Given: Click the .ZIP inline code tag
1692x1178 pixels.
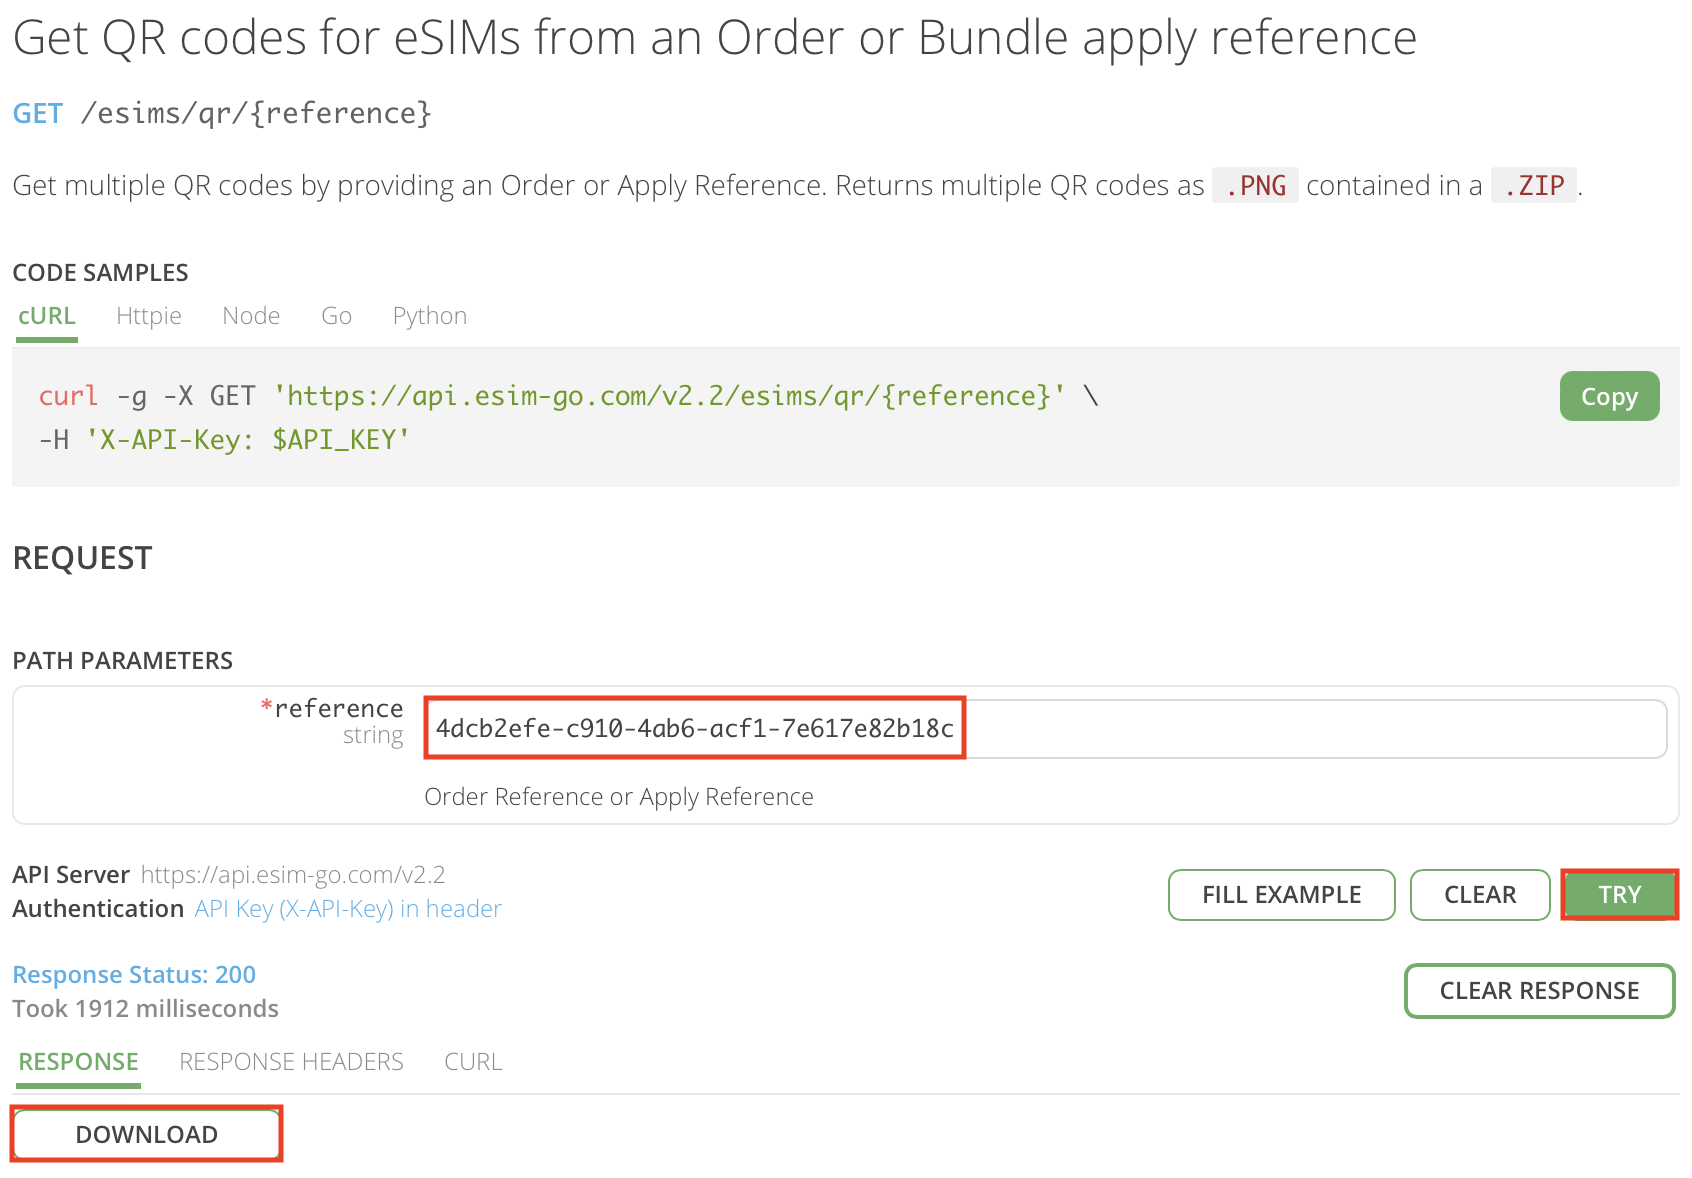Looking at the screenshot, I should tap(1534, 186).
